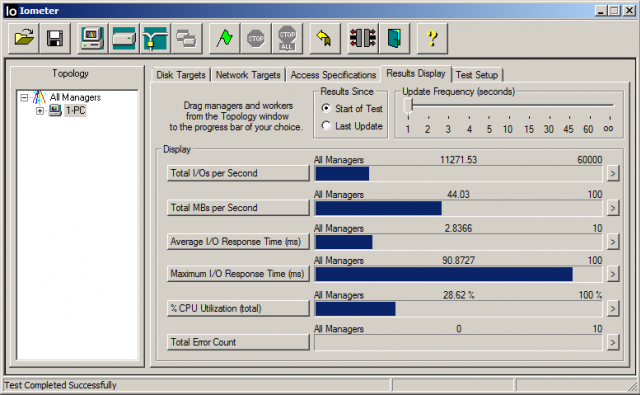Stop all tests
The width and height of the screenshot is (640, 395).
click(x=287, y=38)
